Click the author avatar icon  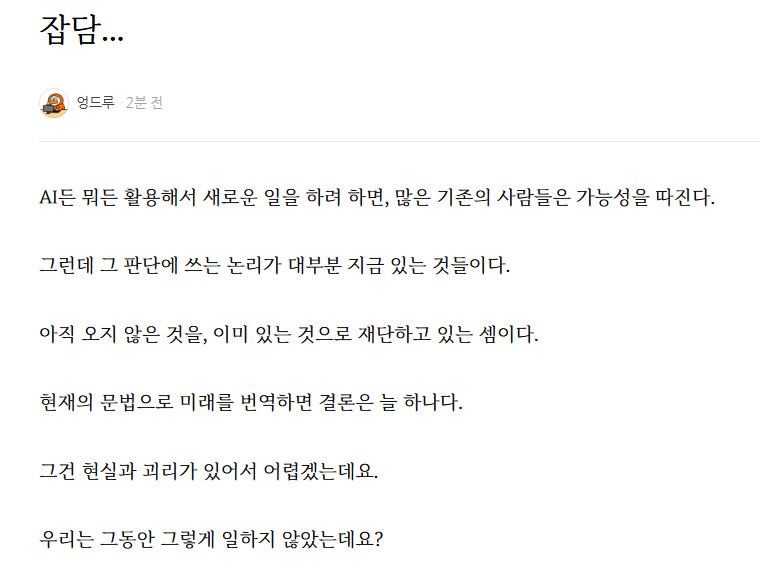(53, 103)
